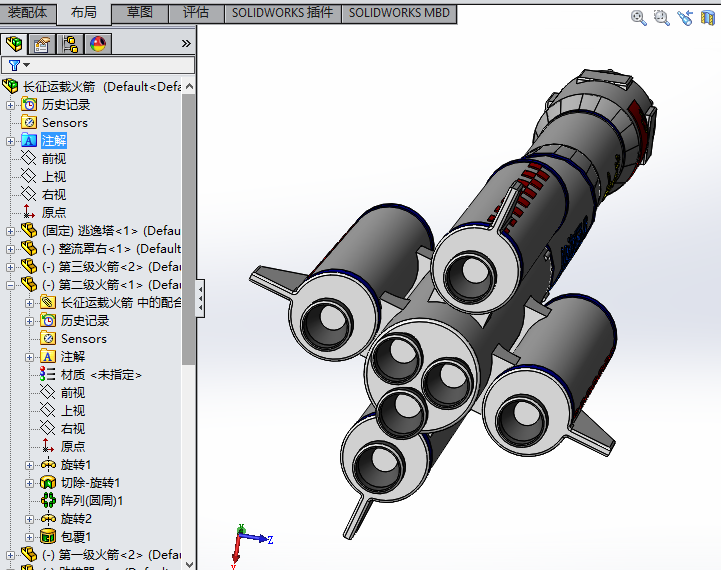Collapse 第二级火箭<1> component
The height and width of the screenshot is (570, 721).
[x=10, y=285]
